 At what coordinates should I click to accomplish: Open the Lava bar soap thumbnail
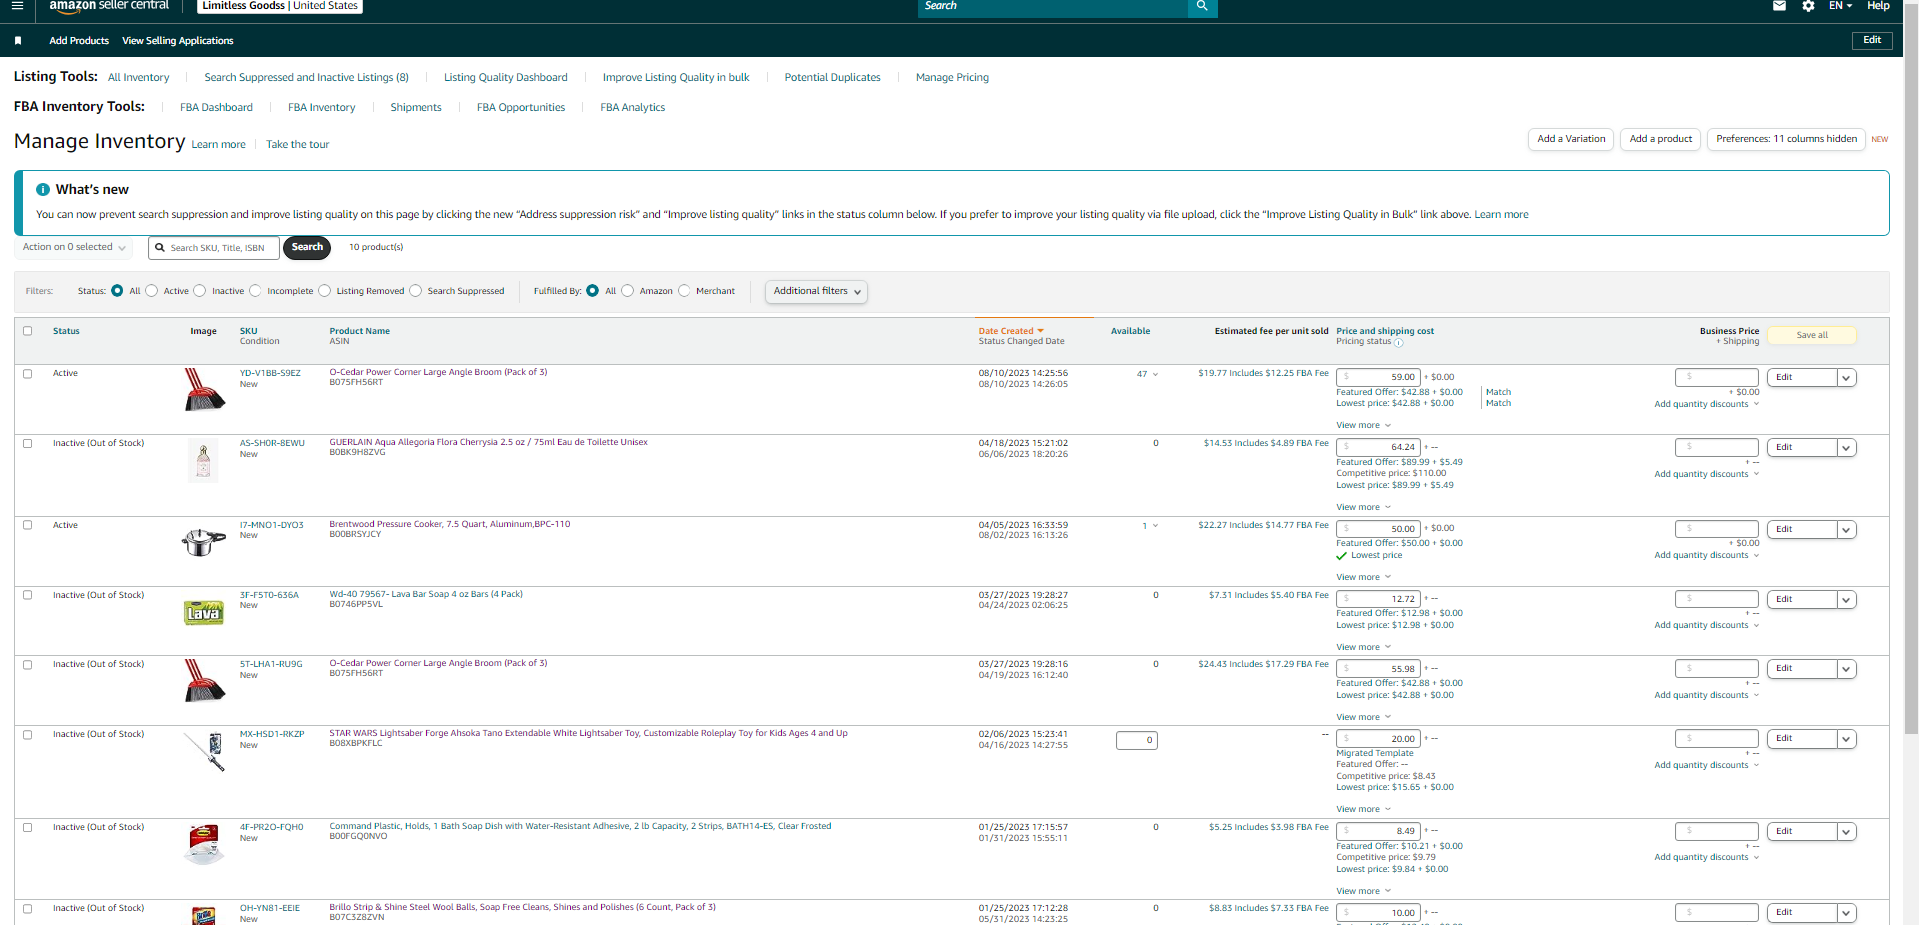click(204, 612)
